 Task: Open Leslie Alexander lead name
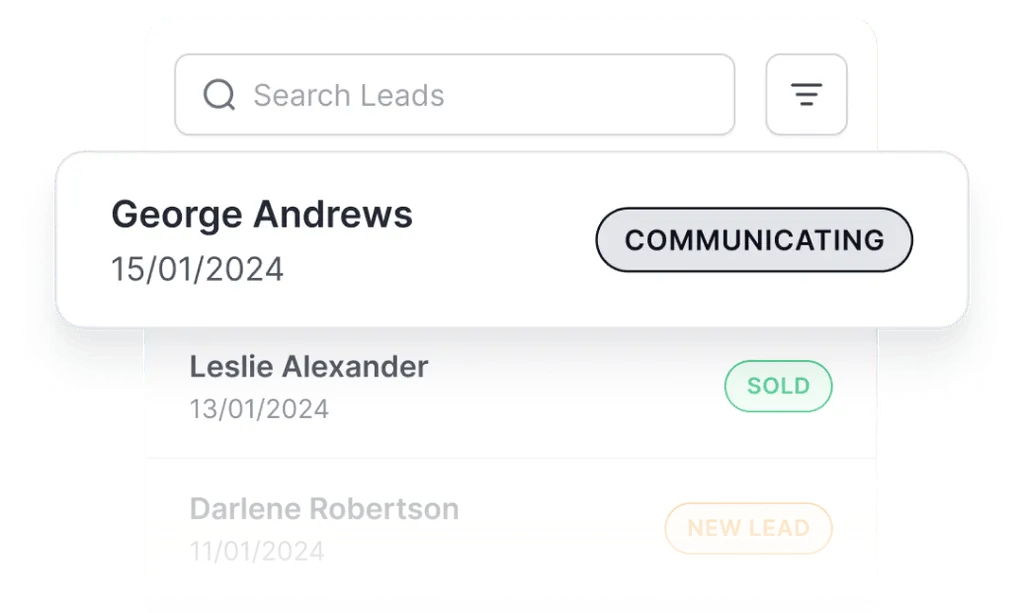coord(308,367)
